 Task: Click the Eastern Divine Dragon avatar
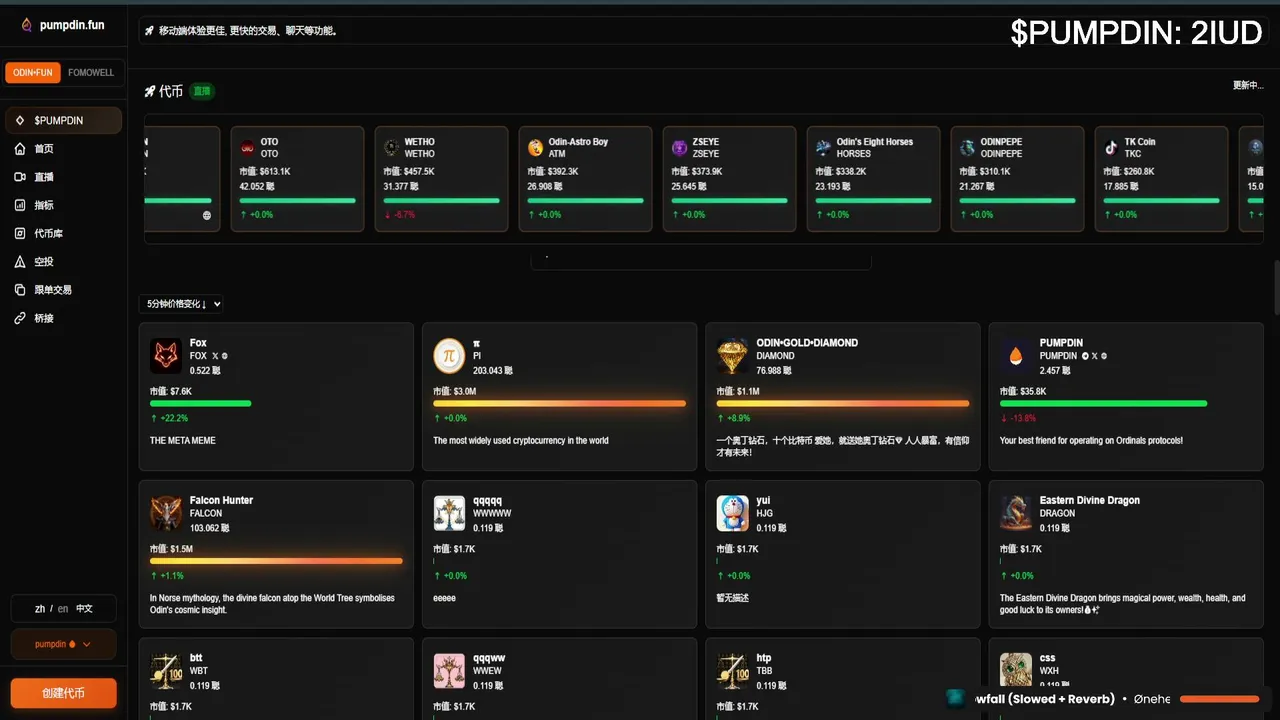[1016, 514]
